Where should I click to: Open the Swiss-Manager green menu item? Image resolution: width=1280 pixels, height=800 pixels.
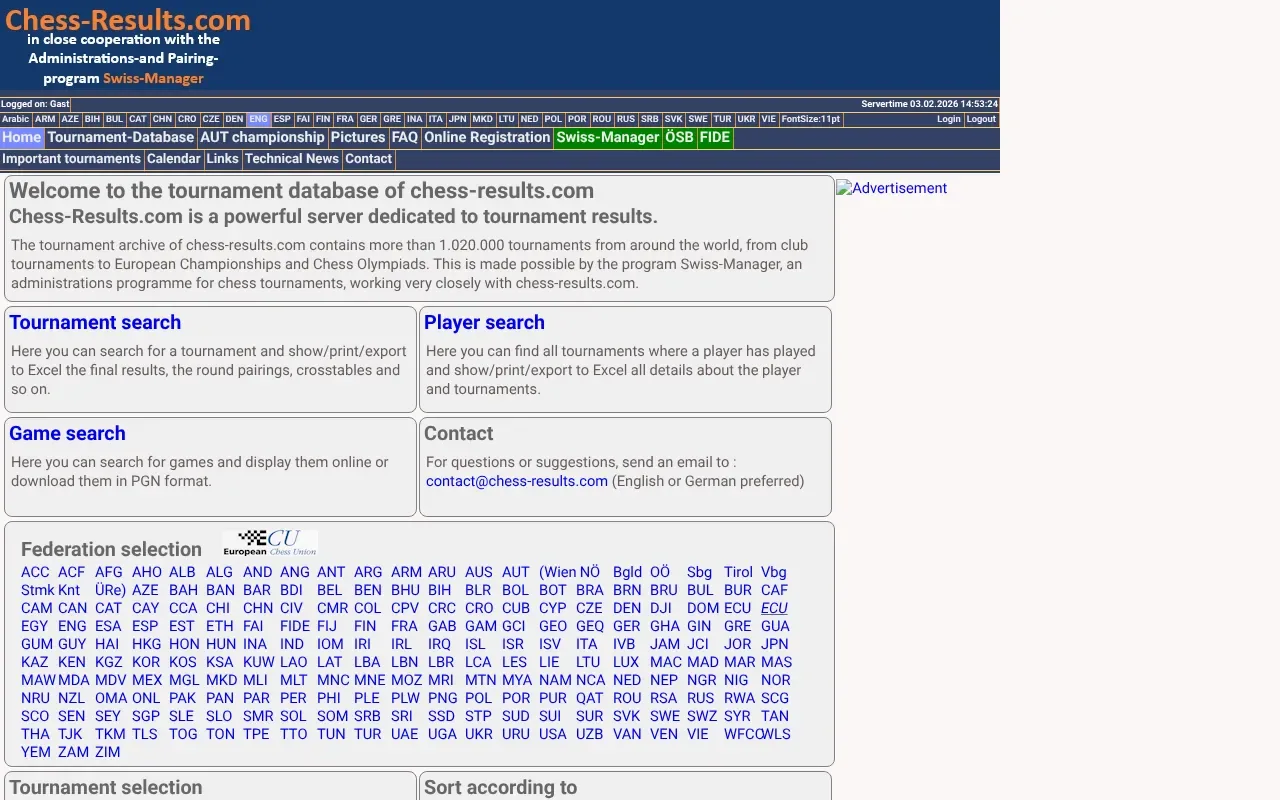[x=607, y=138]
